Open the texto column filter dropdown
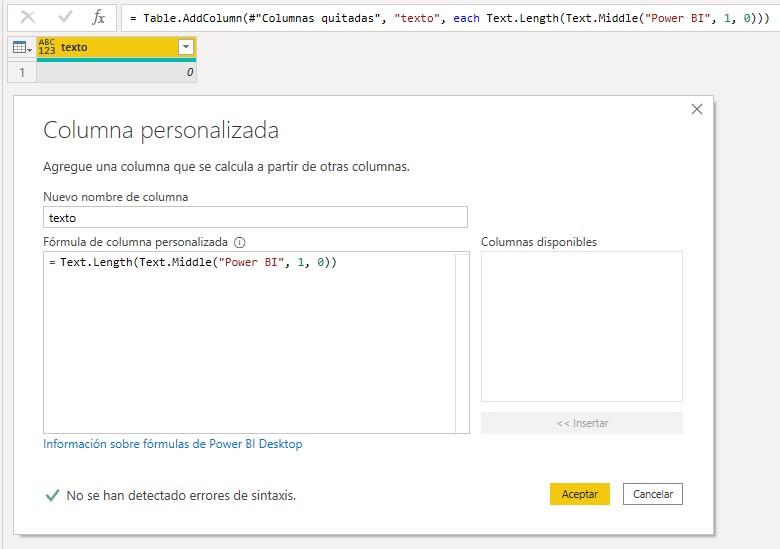The width and height of the screenshot is (780, 549). click(x=185, y=47)
